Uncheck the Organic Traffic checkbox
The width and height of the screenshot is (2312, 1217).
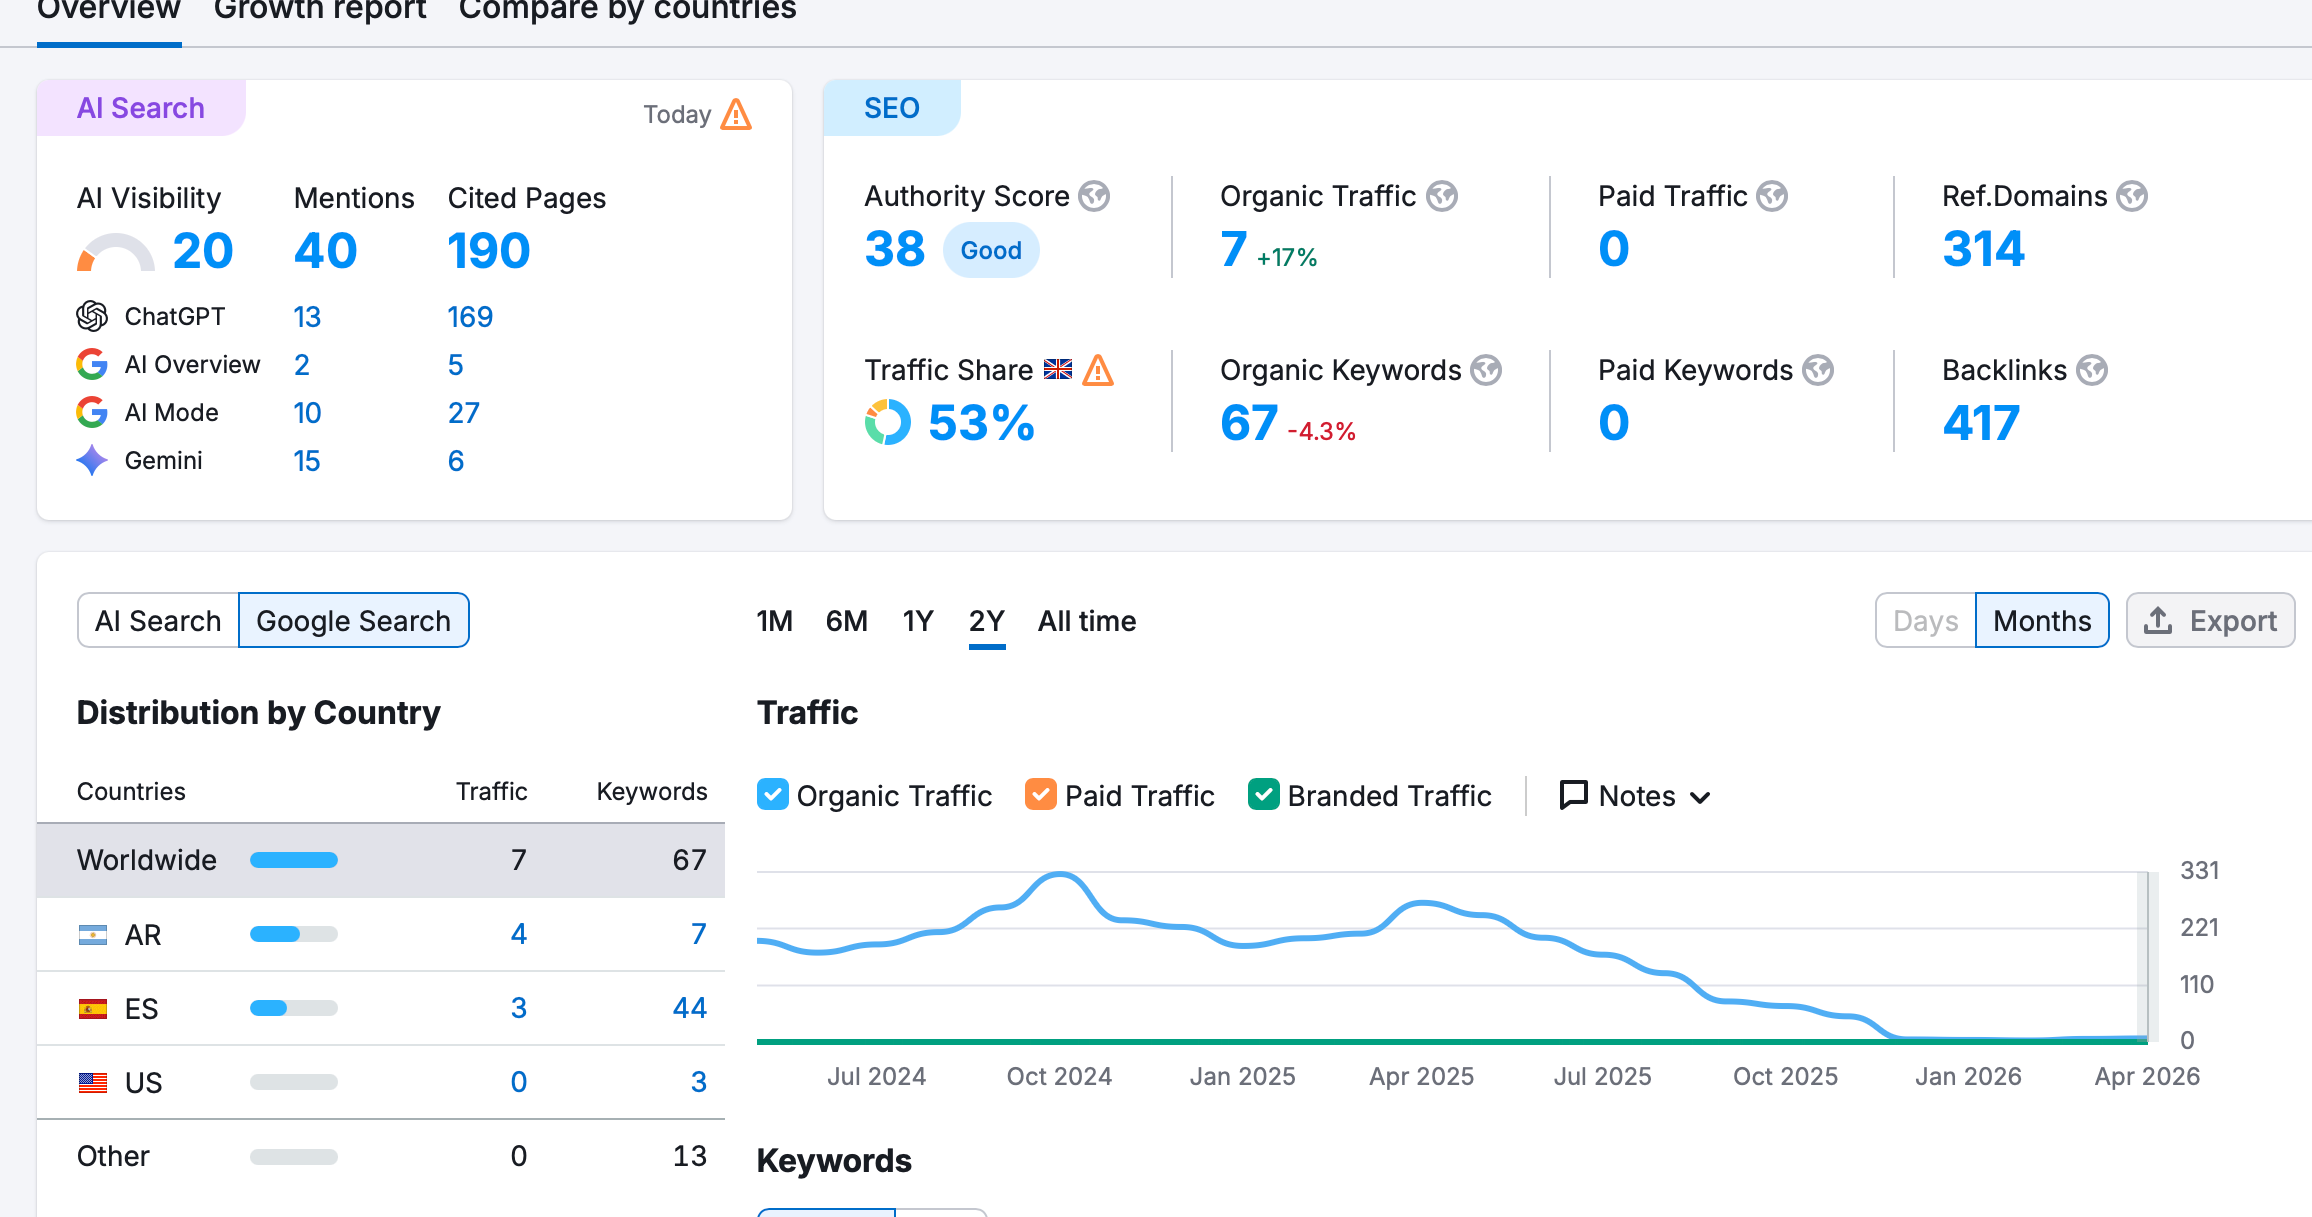point(773,795)
